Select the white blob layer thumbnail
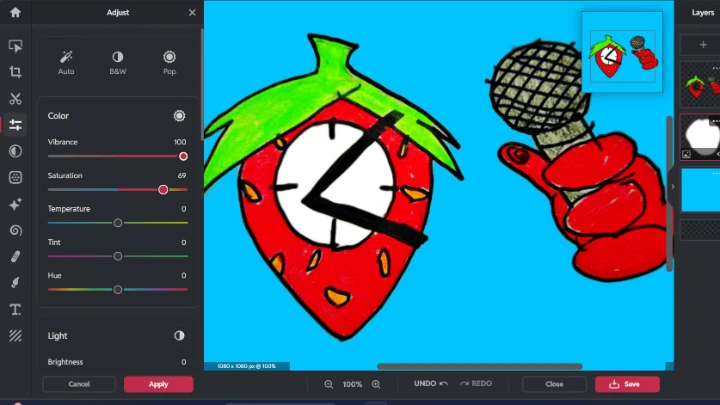720x405 pixels. click(x=701, y=137)
